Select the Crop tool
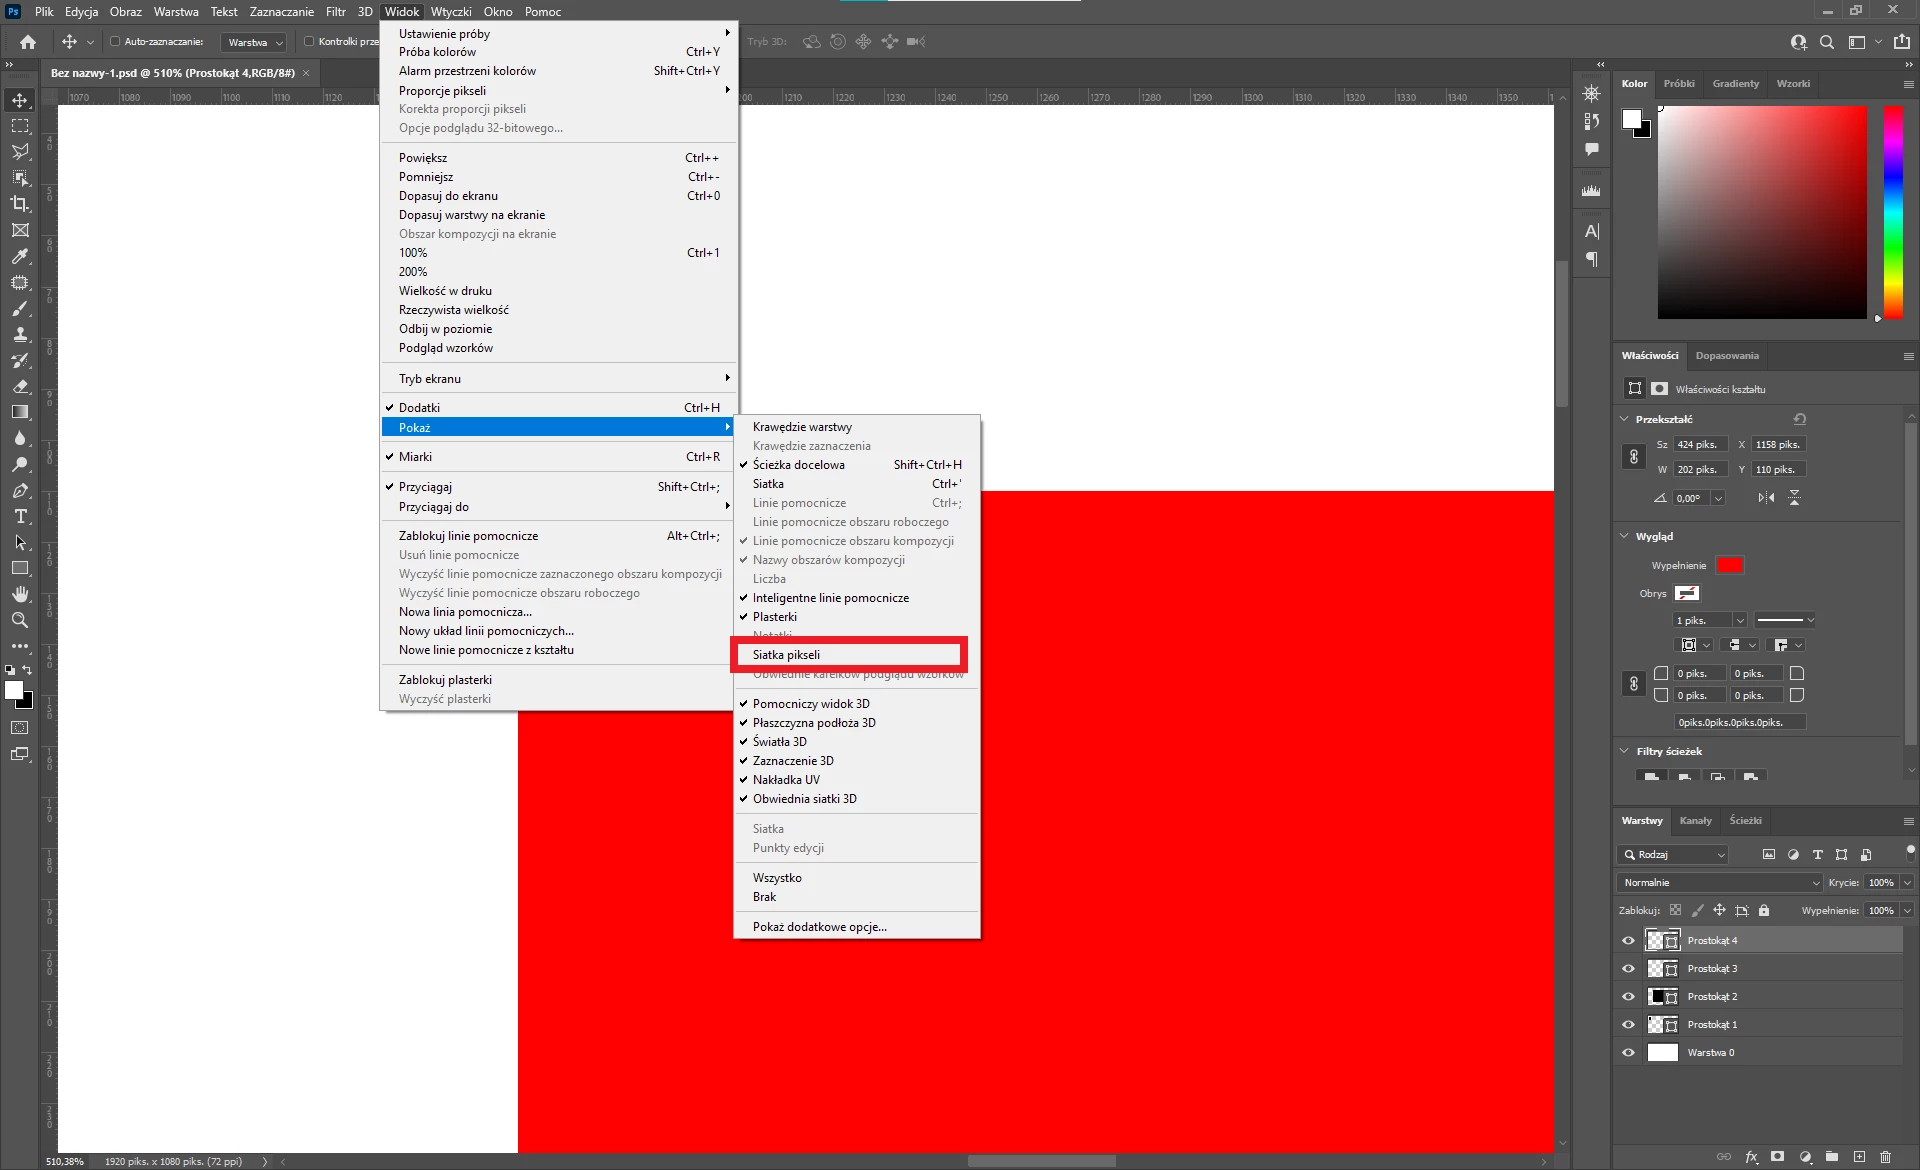This screenshot has height=1170, width=1920. (x=20, y=204)
